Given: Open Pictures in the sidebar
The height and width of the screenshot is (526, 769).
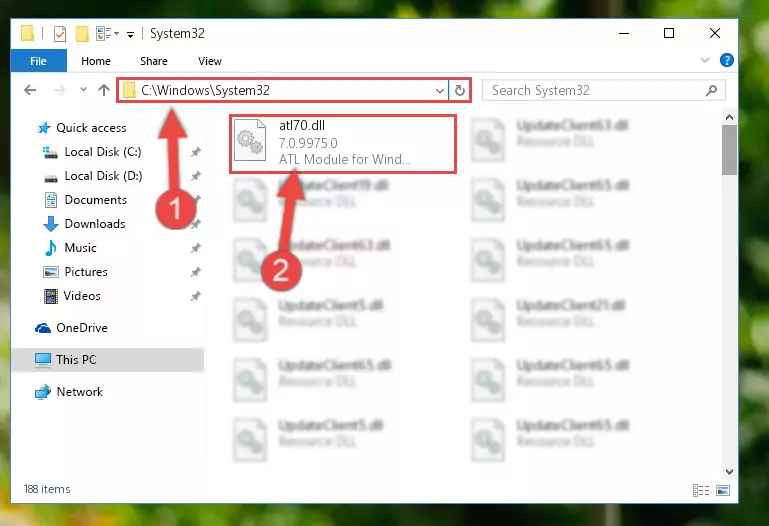Looking at the screenshot, I should 86,272.
